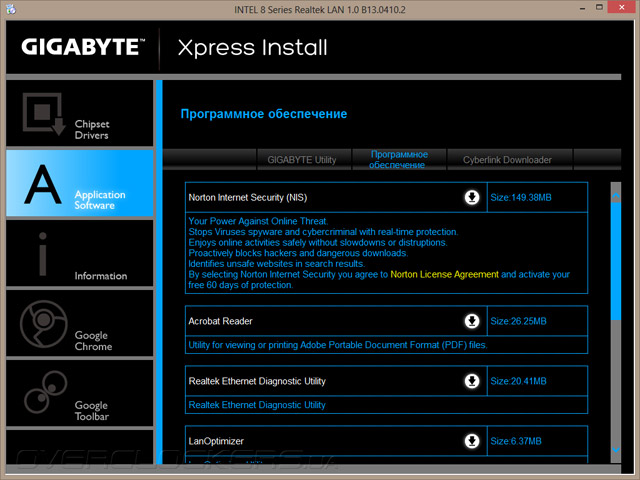
Task: Click the Size:149.38MB value
Action: (521, 198)
